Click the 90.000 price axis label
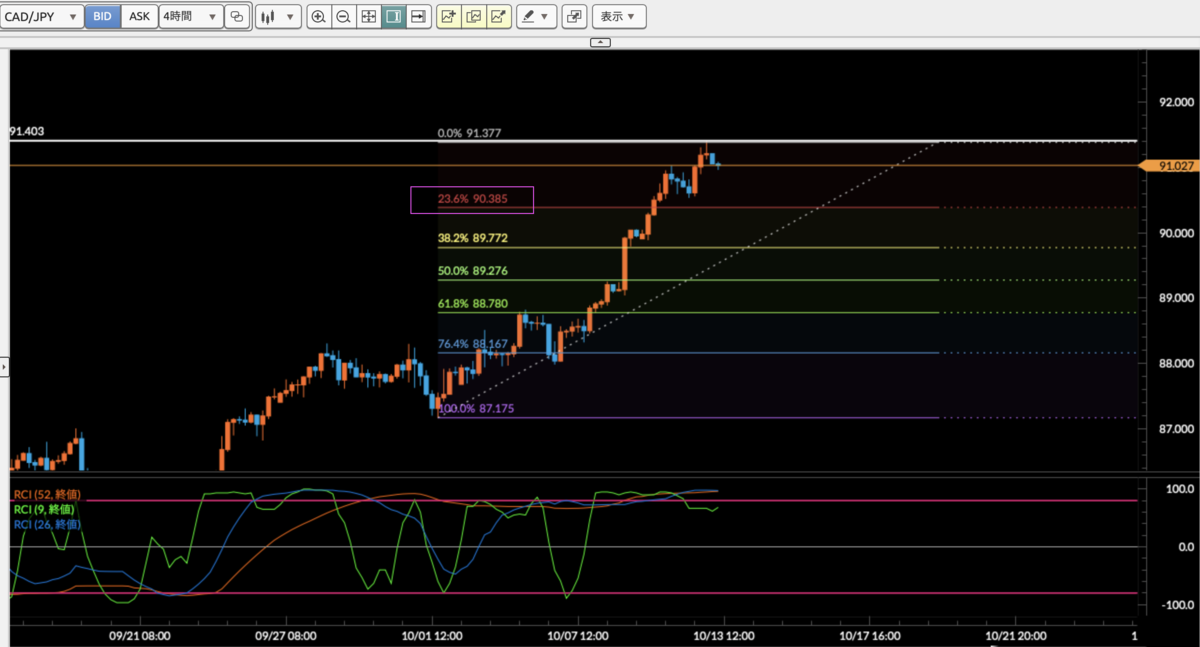 (1176, 232)
